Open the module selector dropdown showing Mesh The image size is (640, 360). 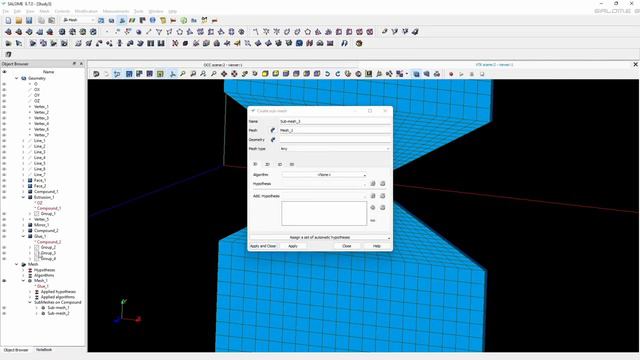pos(78,20)
